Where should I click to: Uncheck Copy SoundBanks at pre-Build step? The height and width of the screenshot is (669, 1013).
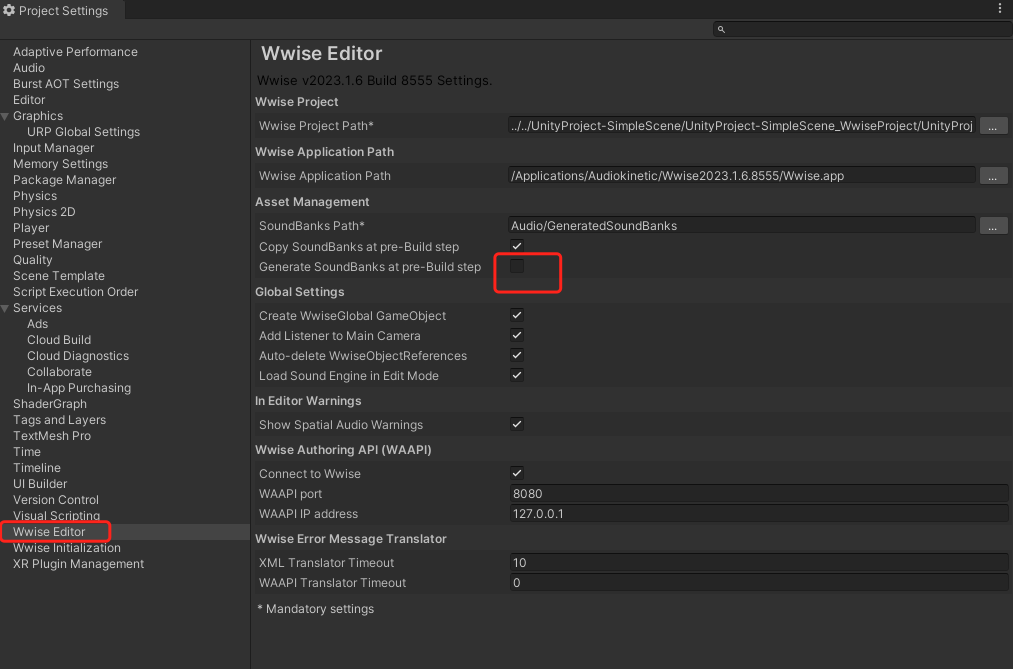(517, 245)
